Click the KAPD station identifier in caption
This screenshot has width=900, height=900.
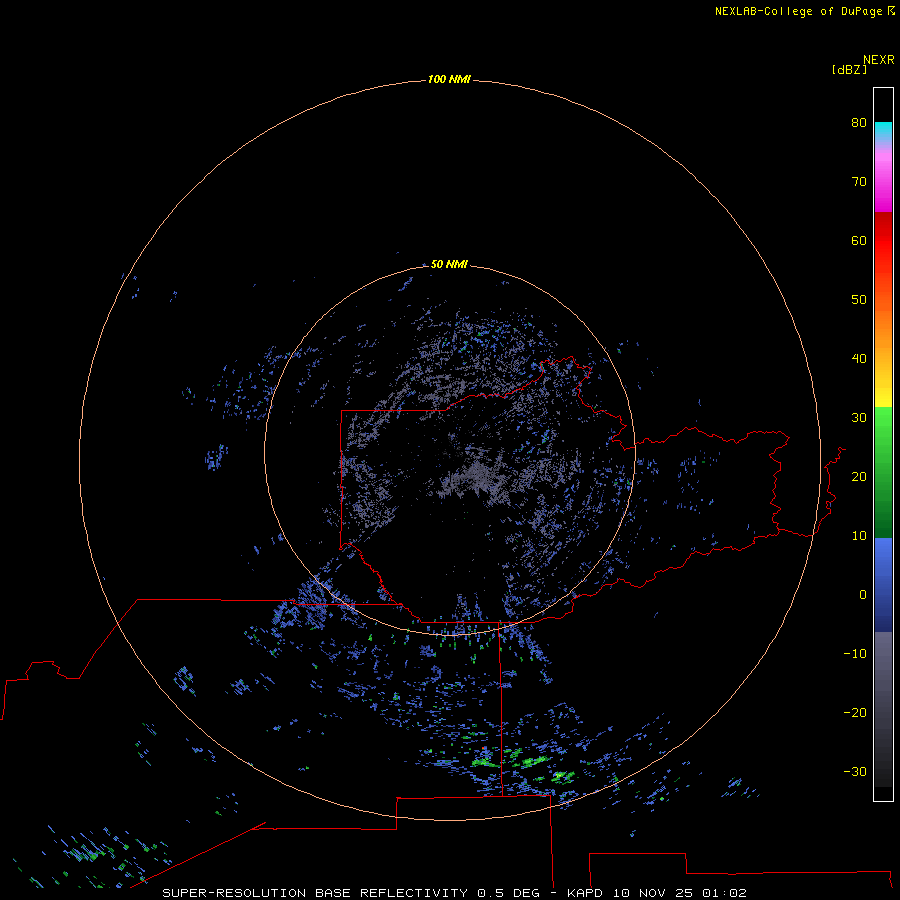(x=585, y=893)
